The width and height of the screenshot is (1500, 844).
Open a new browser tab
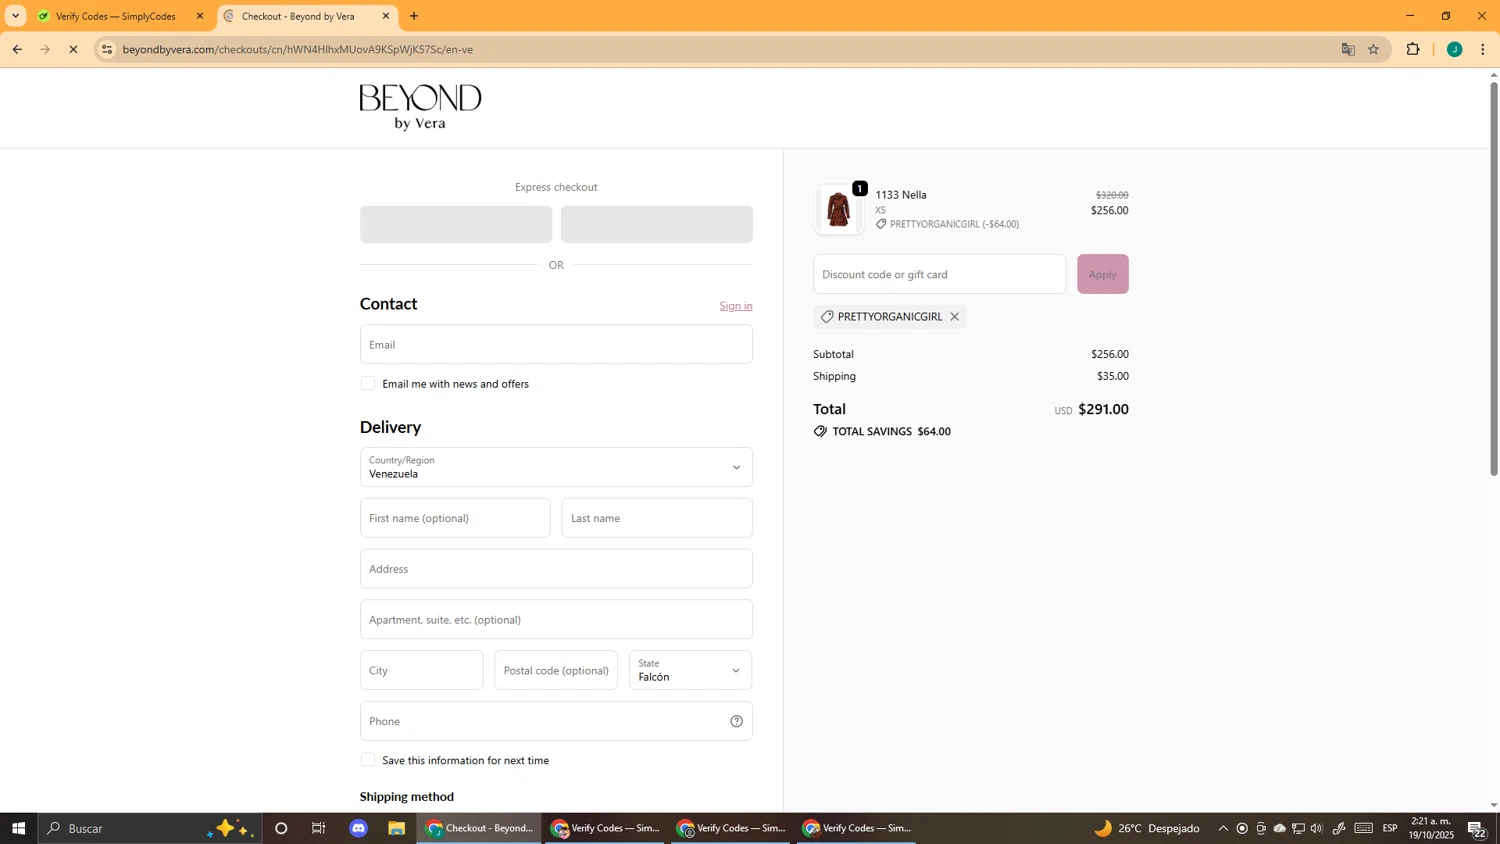pyautogui.click(x=414, y=16)
